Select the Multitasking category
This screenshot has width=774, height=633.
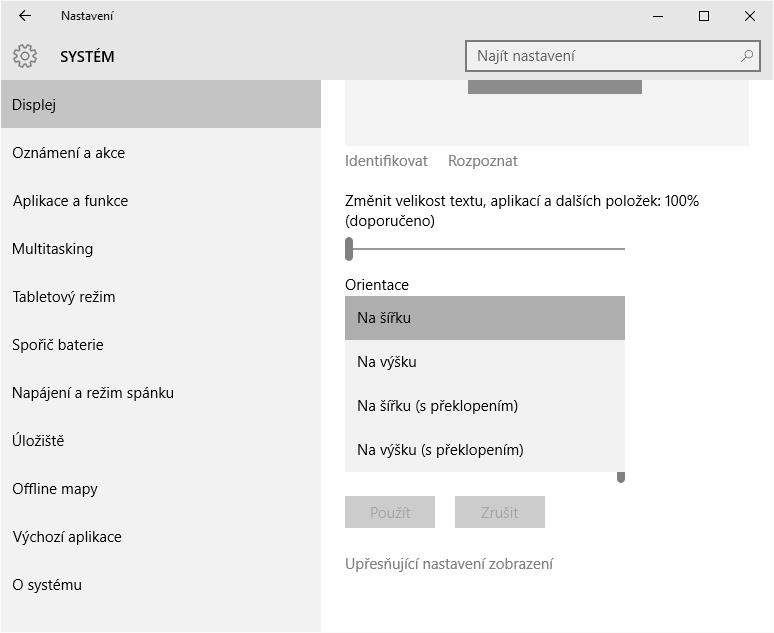pos(52,249)
